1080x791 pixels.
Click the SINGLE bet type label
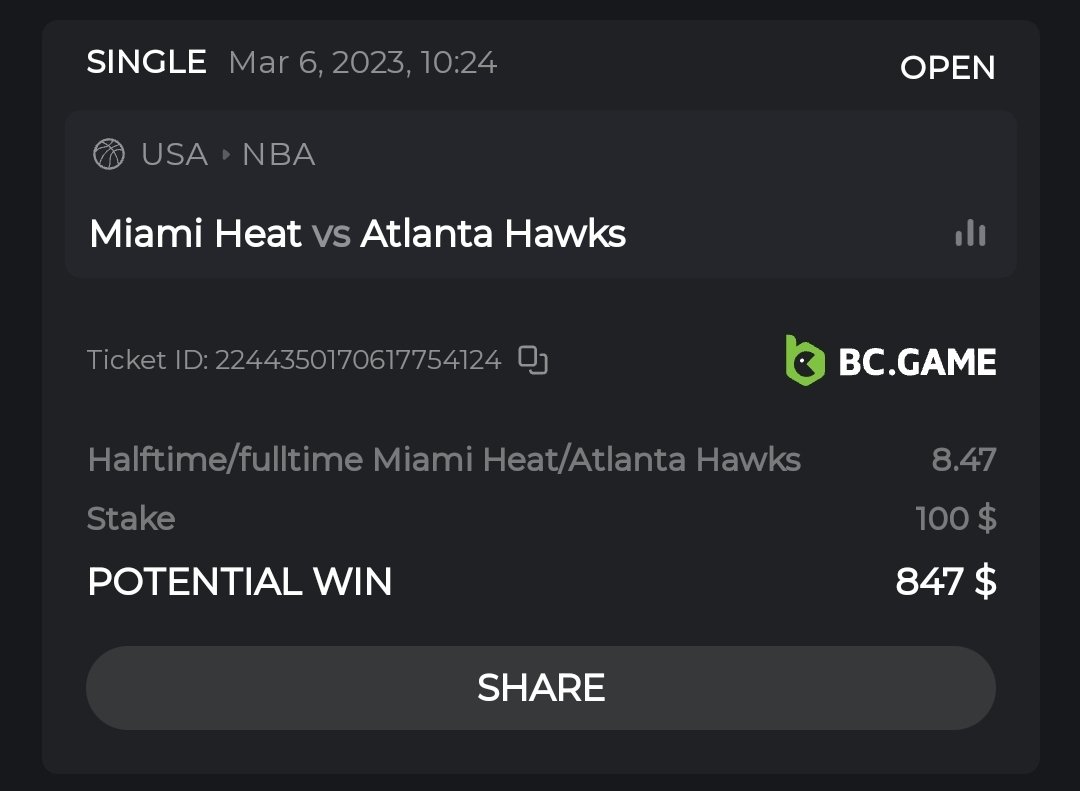[146, 63]
